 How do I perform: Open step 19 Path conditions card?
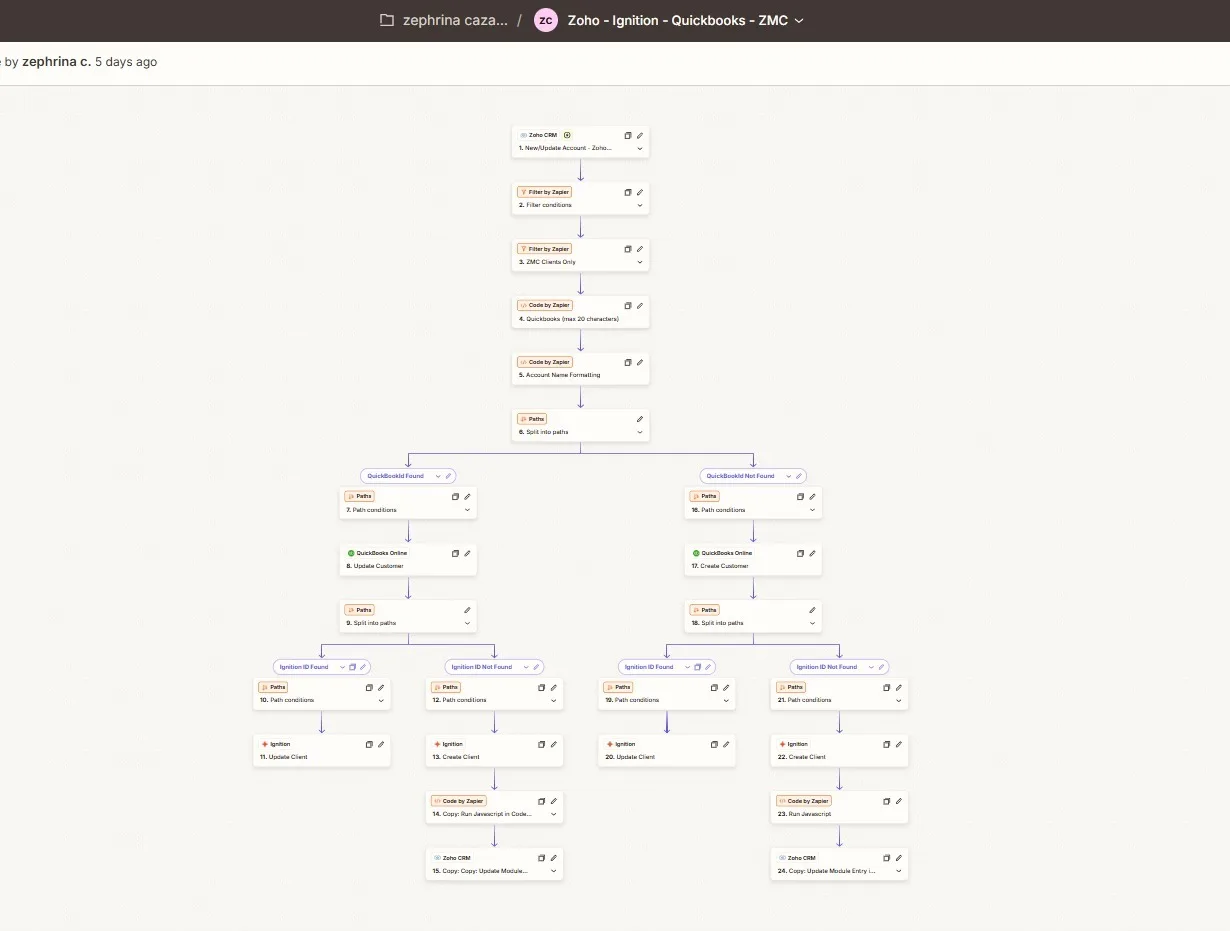click(x=666, y=694)
